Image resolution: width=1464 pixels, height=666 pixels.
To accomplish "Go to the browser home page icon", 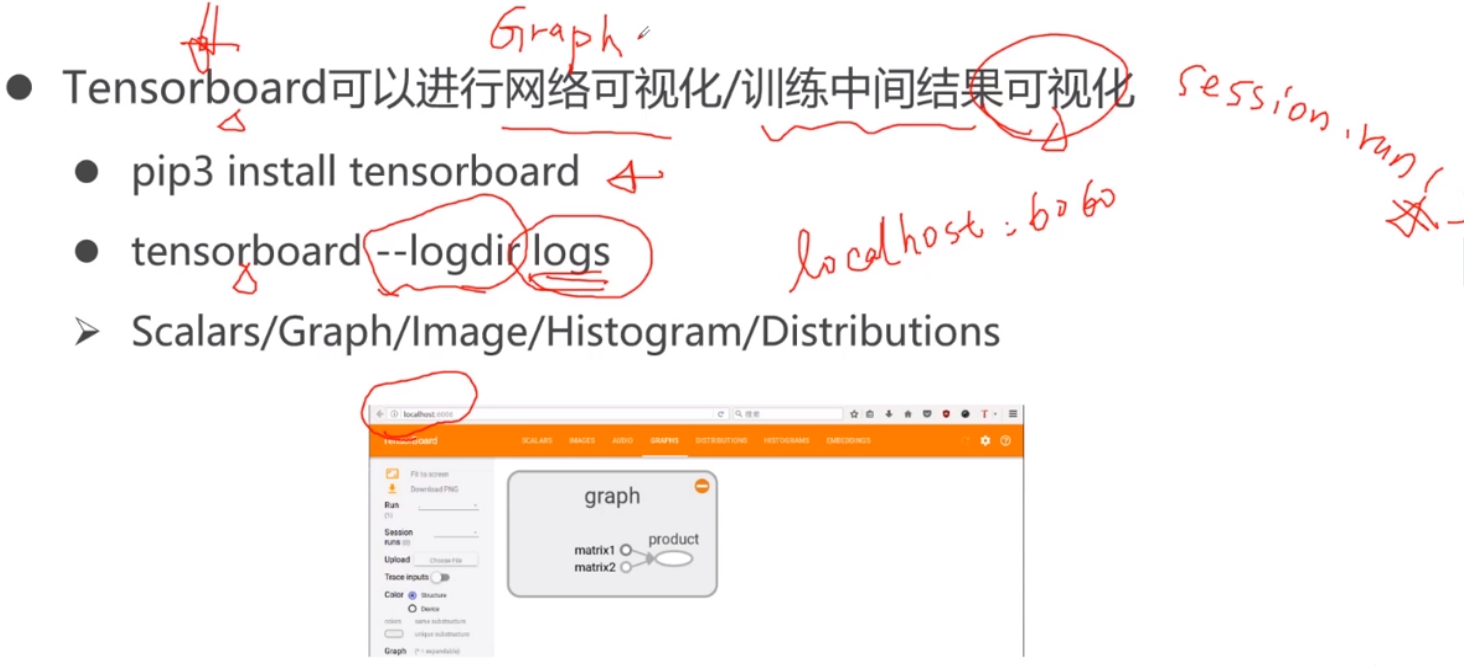I will pos(908,414).
